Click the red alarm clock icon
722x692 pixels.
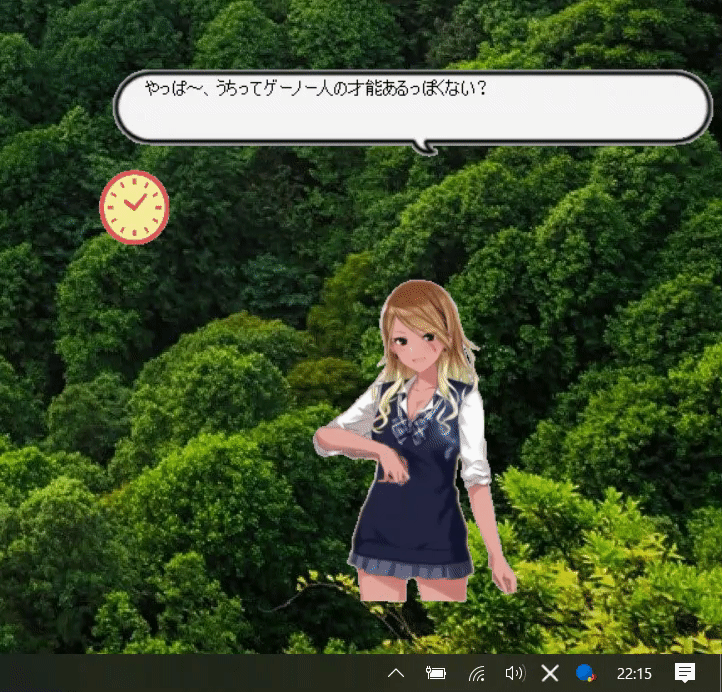(x=134, y=207)
